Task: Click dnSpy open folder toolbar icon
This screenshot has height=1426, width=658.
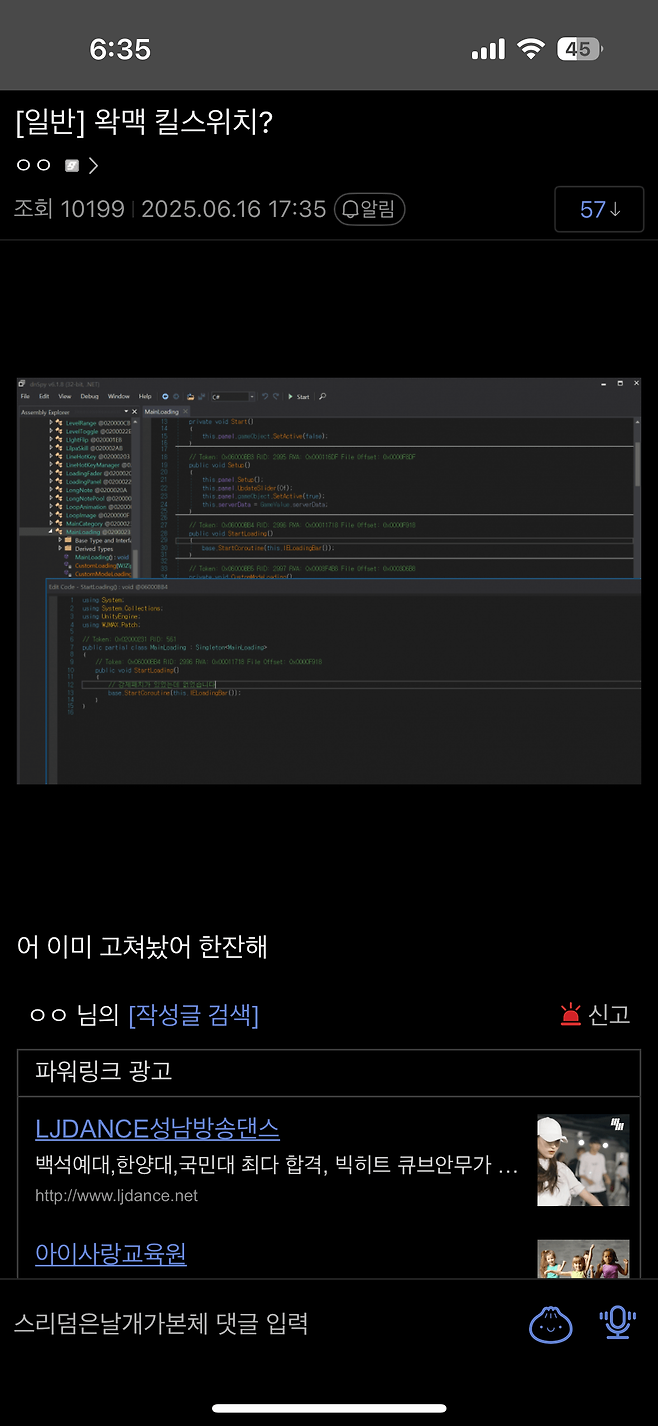Action: tap(190, 396)
